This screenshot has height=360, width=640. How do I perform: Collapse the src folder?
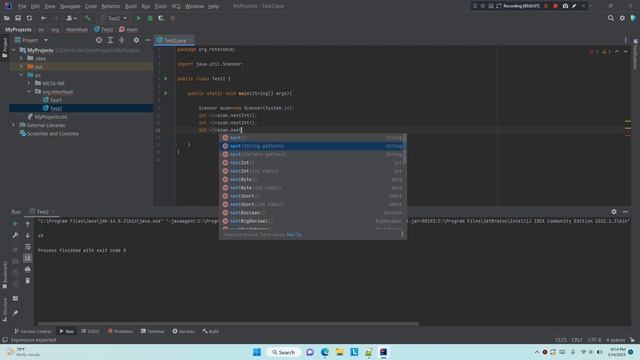[x=22, y=75]
